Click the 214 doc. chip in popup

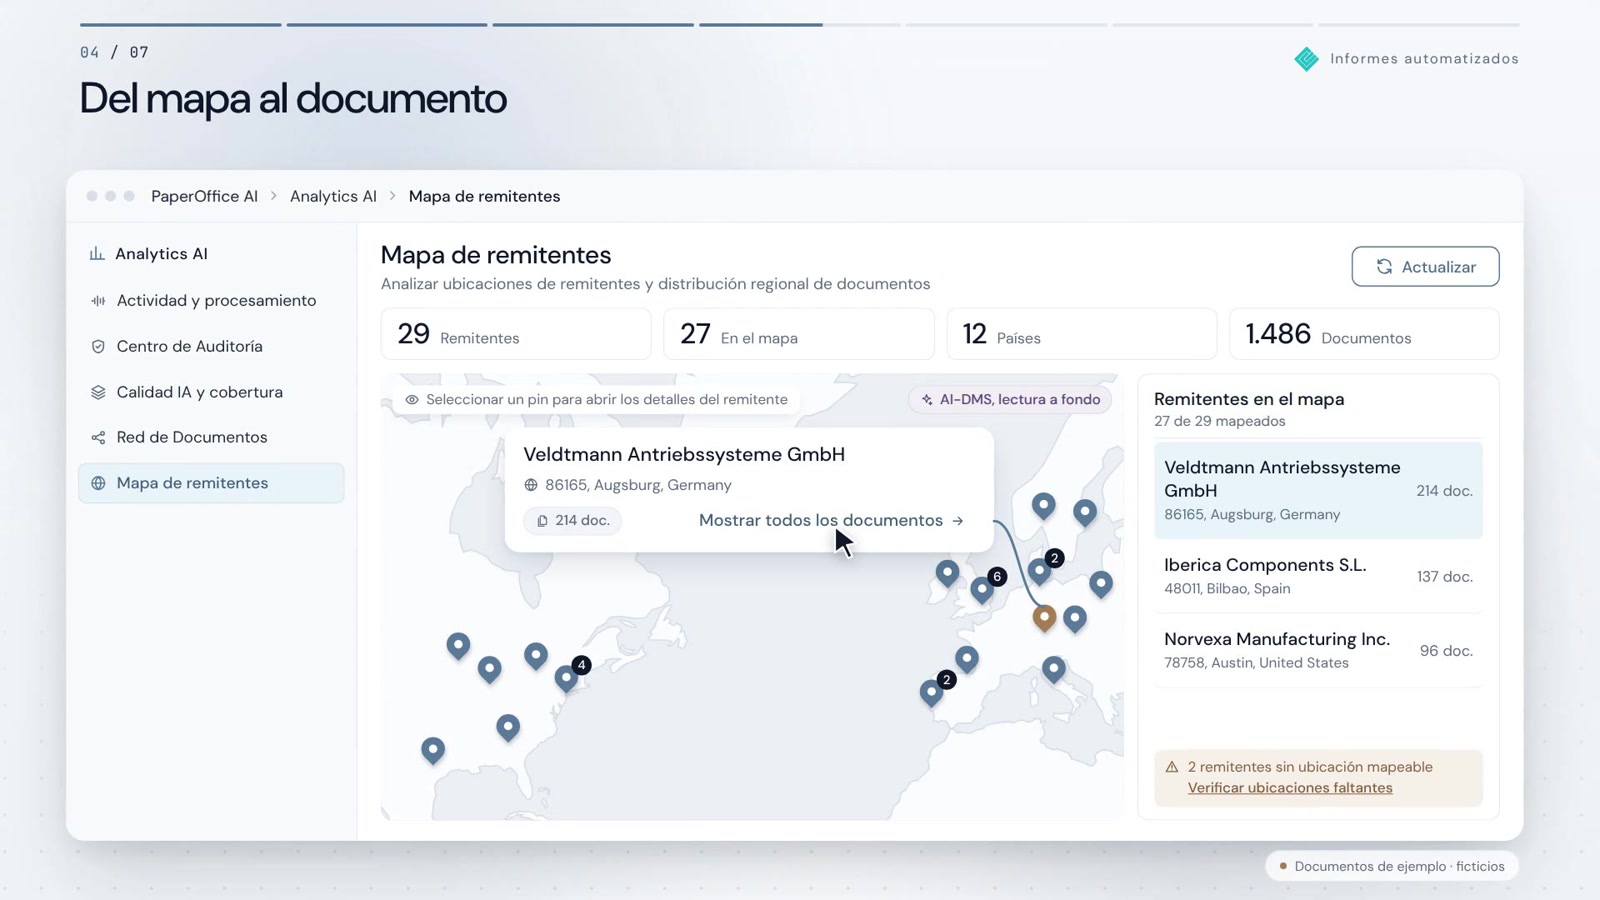coord(572,520)
